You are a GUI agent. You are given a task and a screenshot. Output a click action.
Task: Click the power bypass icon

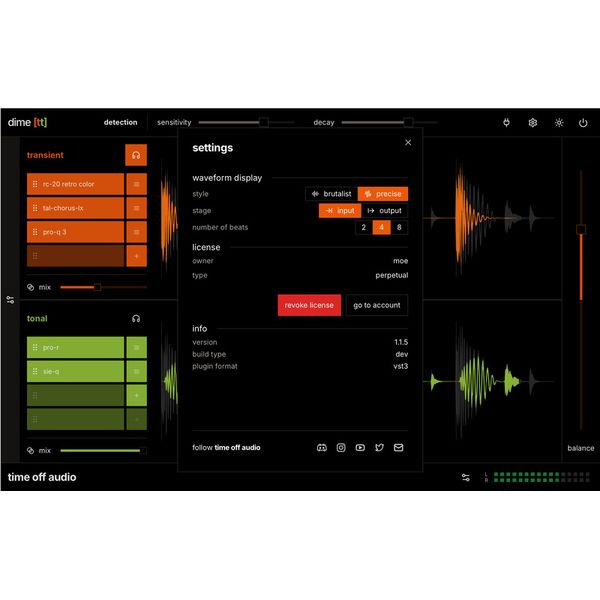click(584, 123)
